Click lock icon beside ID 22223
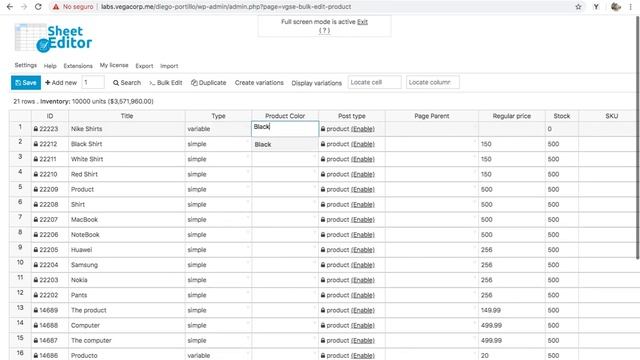 tap(36, 129)
